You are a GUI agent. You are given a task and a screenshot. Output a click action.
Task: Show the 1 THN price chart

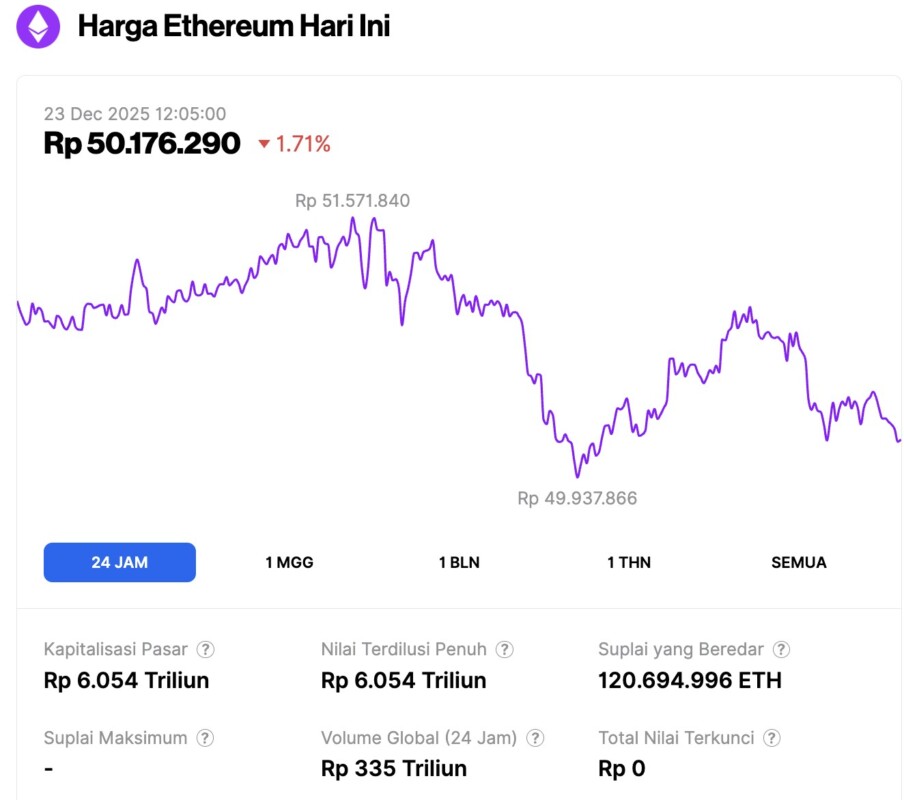[x=629, y=562]
